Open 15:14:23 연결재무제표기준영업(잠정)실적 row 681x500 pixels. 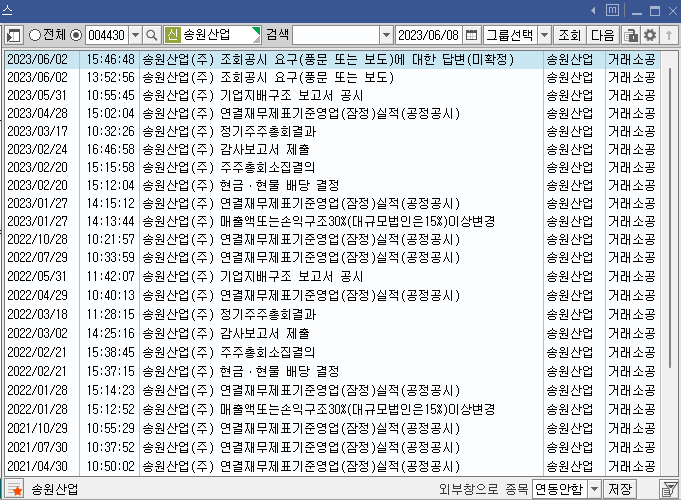[332, 391]
